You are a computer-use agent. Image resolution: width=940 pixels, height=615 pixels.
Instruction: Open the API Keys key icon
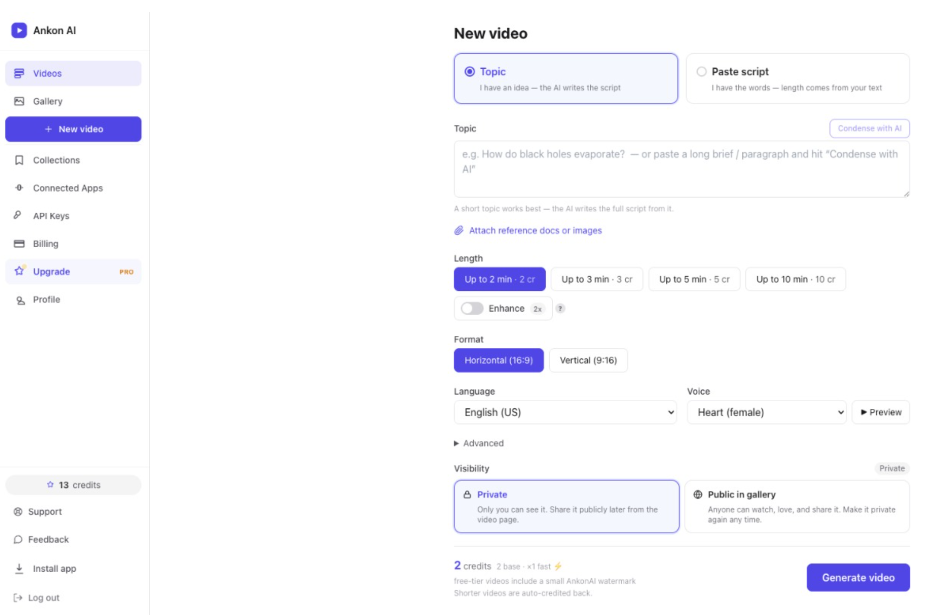pyautogui.click(x=18, y=215)
